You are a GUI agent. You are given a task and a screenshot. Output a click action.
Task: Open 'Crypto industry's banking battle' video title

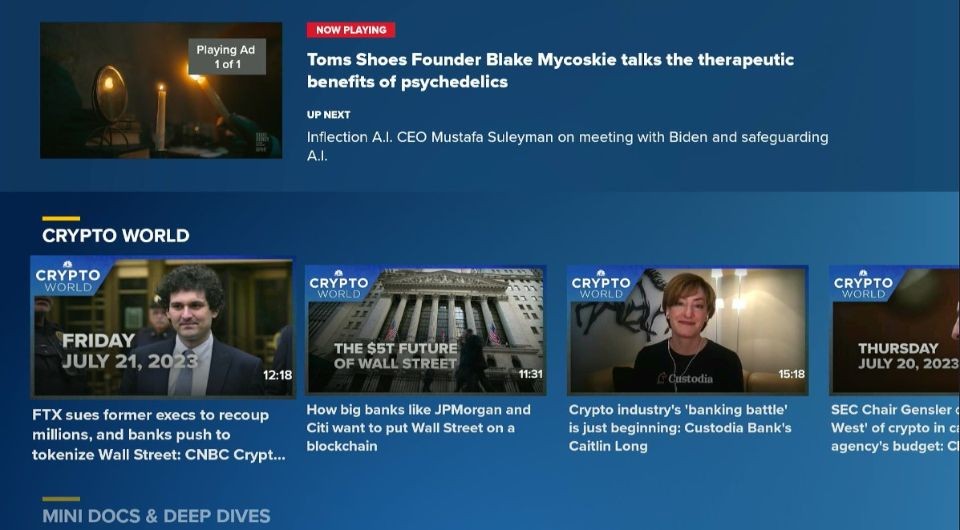(x=680, y=428)
